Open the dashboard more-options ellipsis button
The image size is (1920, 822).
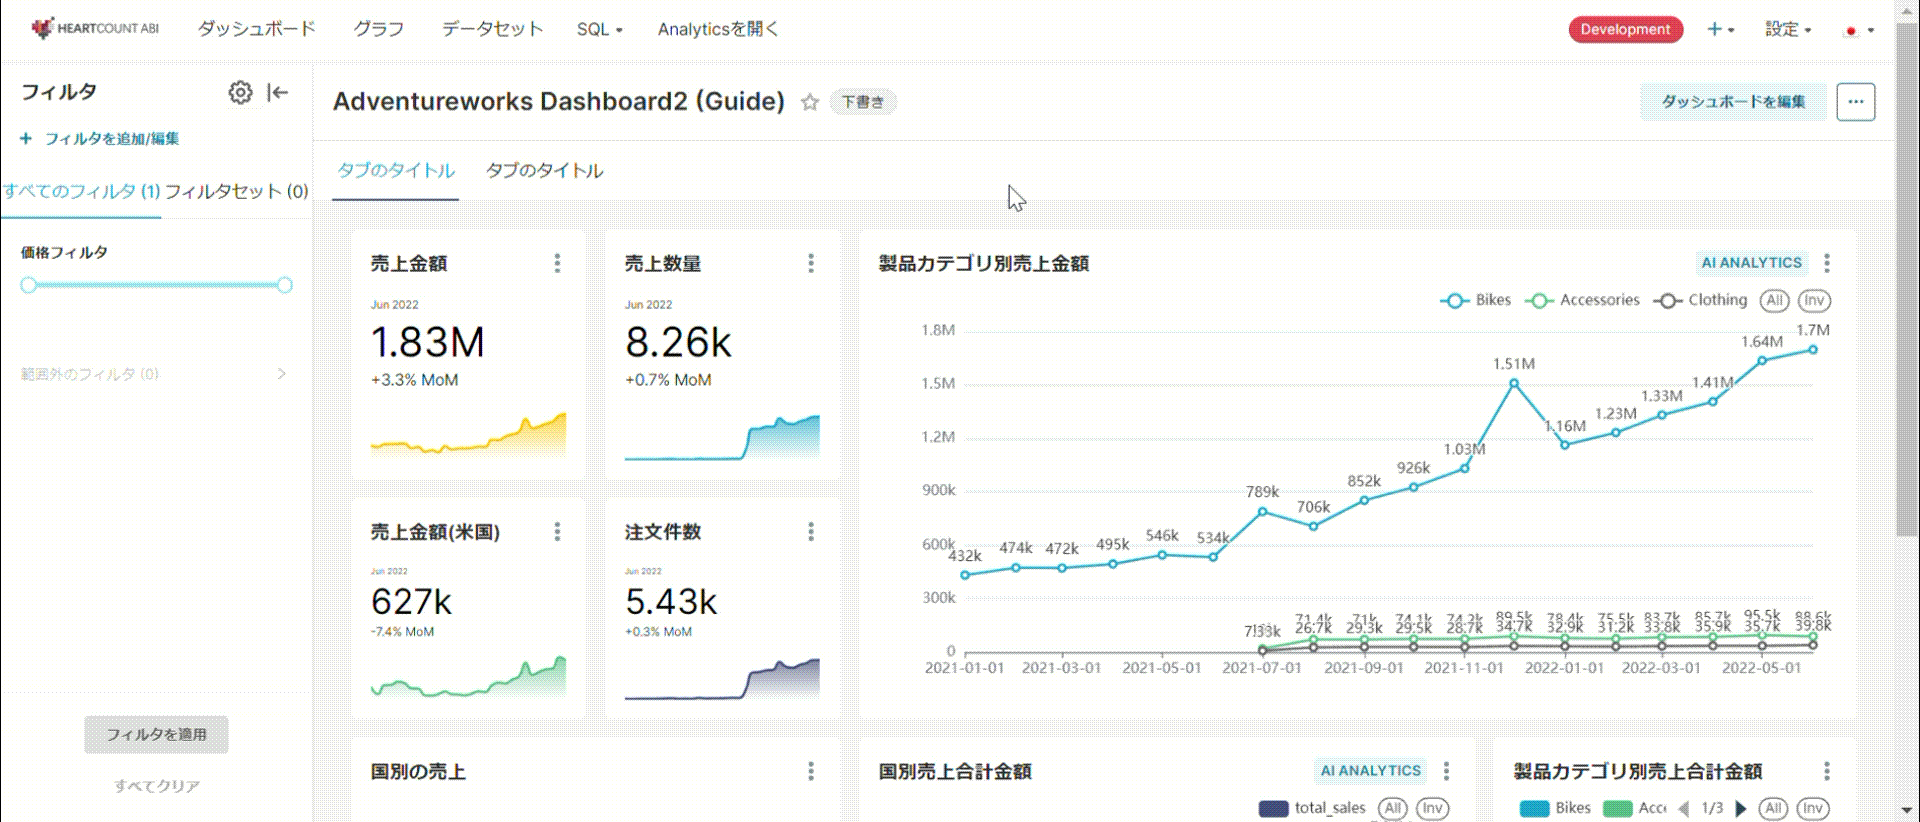[1856, 102]
